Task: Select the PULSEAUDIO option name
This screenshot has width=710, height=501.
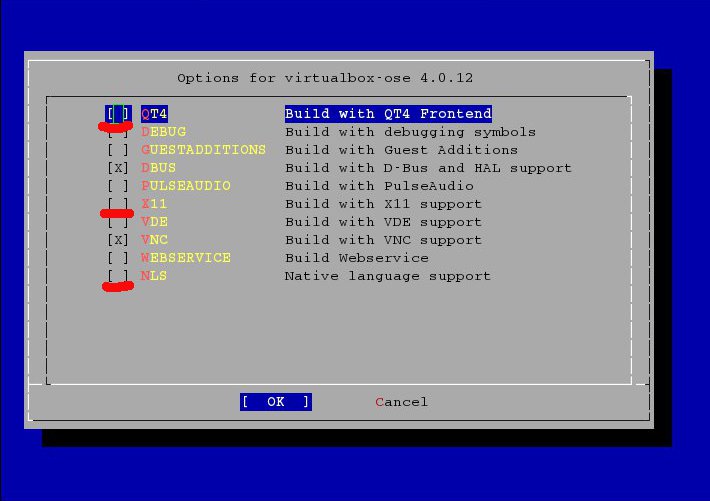Action: (x=186, y=186)
